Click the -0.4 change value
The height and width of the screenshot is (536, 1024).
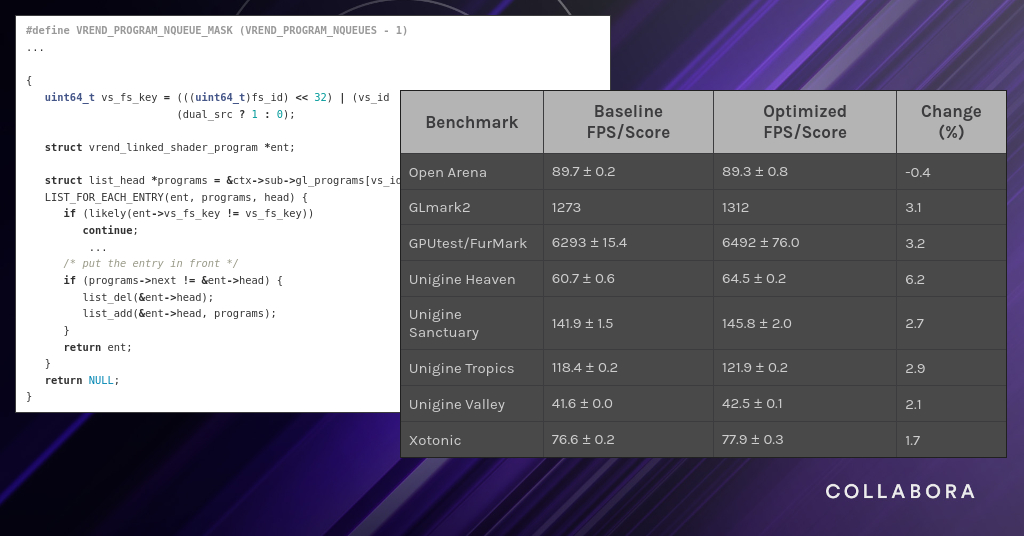[918, 172]
